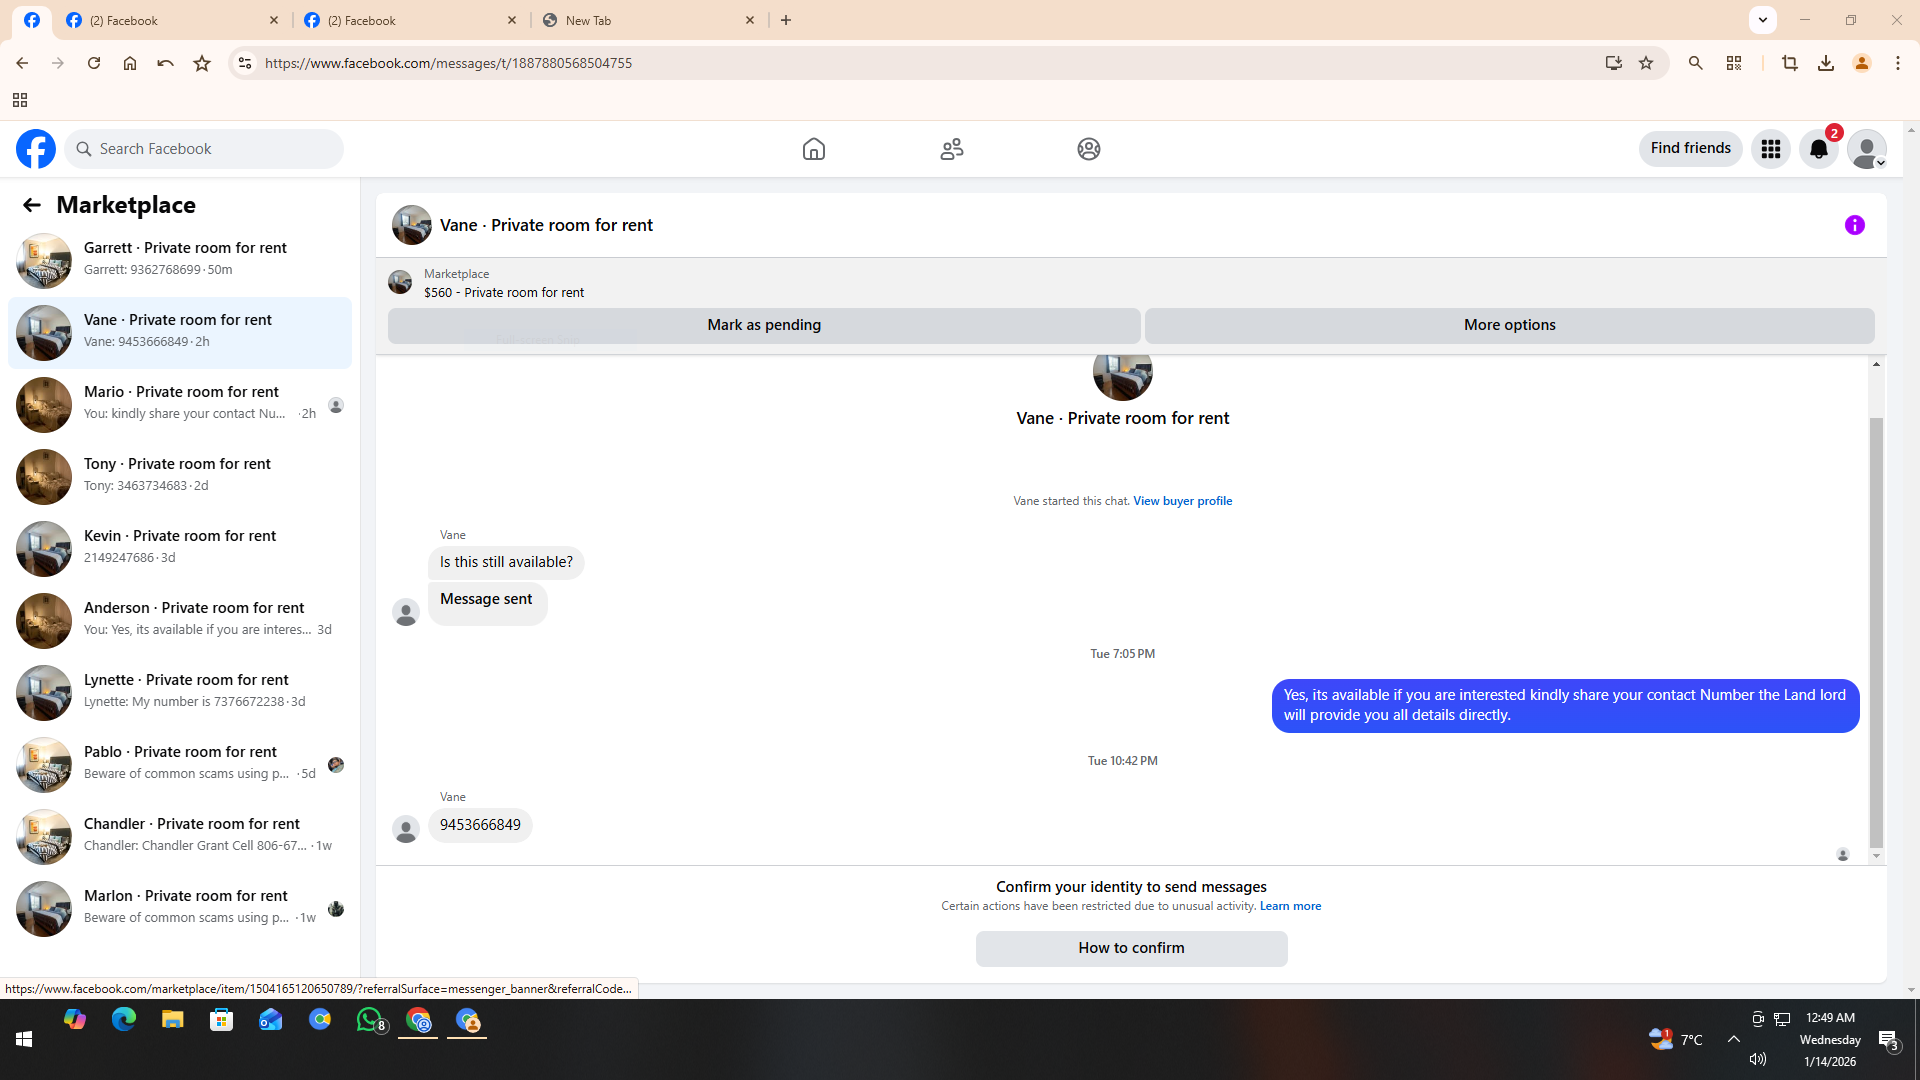Click the Marketplace back arrow

pos(32,205)
